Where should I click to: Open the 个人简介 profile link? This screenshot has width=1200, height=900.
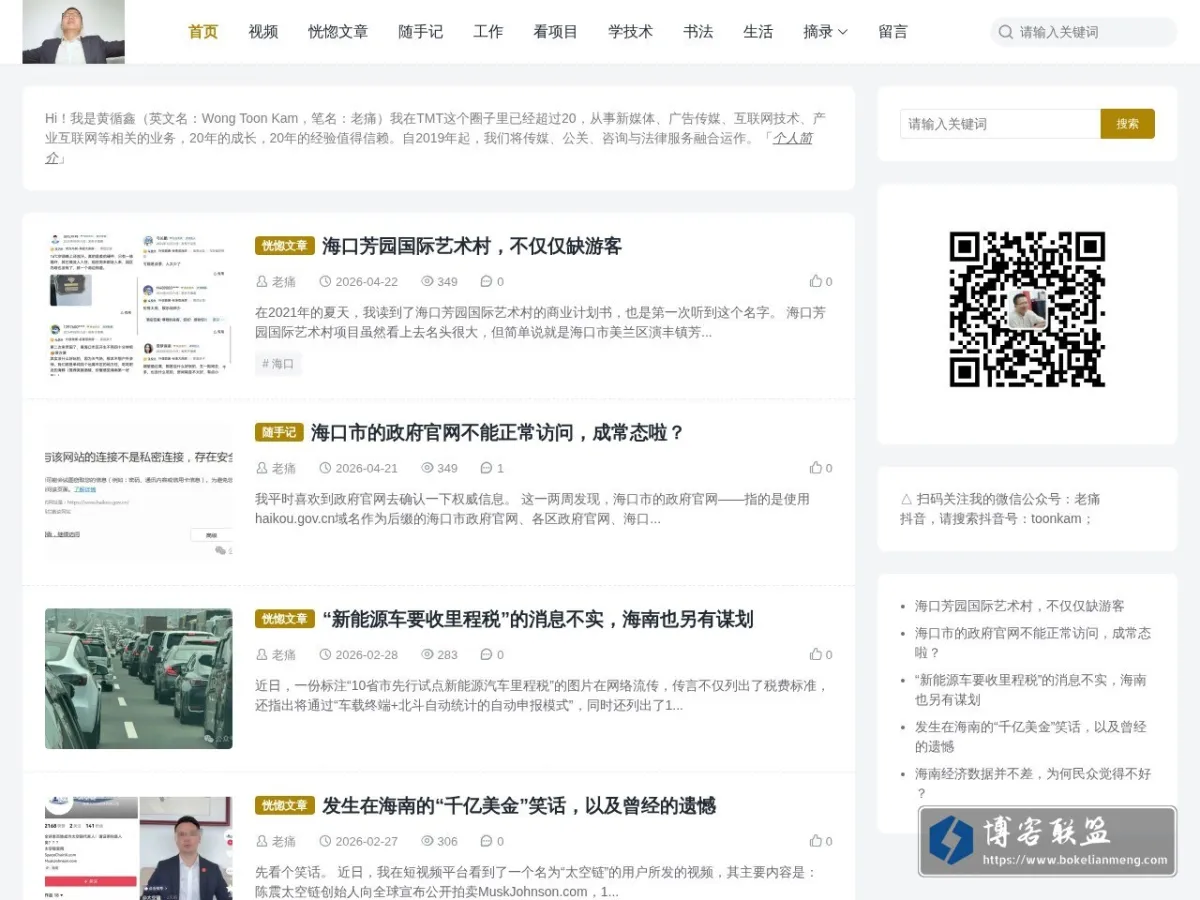(x=792, y=138)
